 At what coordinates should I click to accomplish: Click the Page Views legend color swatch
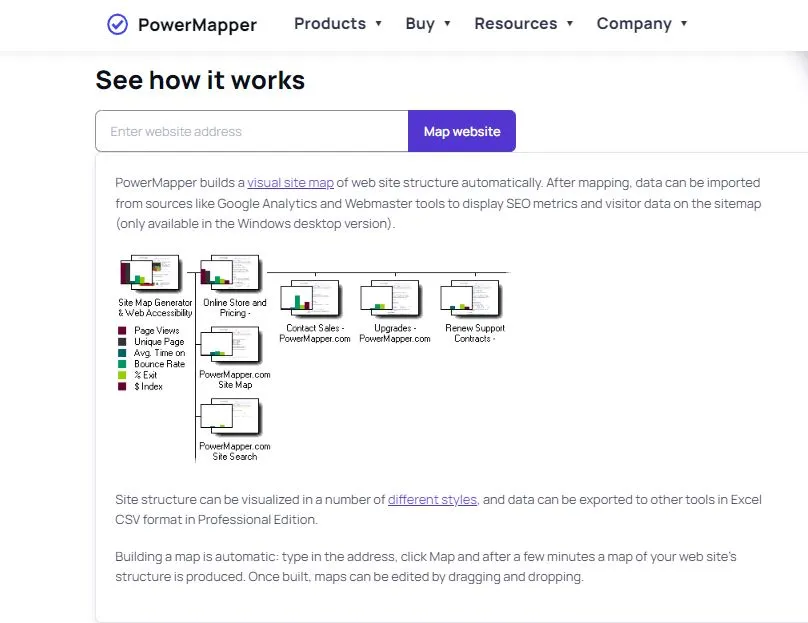(122, 330)
